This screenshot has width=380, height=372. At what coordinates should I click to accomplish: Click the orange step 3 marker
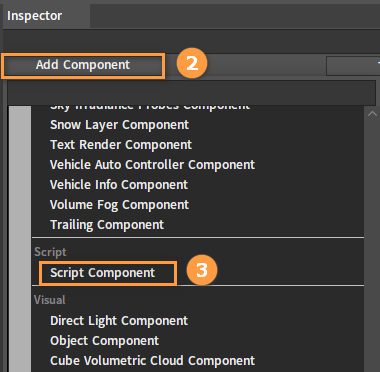pyautogui.click(x=202, y=270)
